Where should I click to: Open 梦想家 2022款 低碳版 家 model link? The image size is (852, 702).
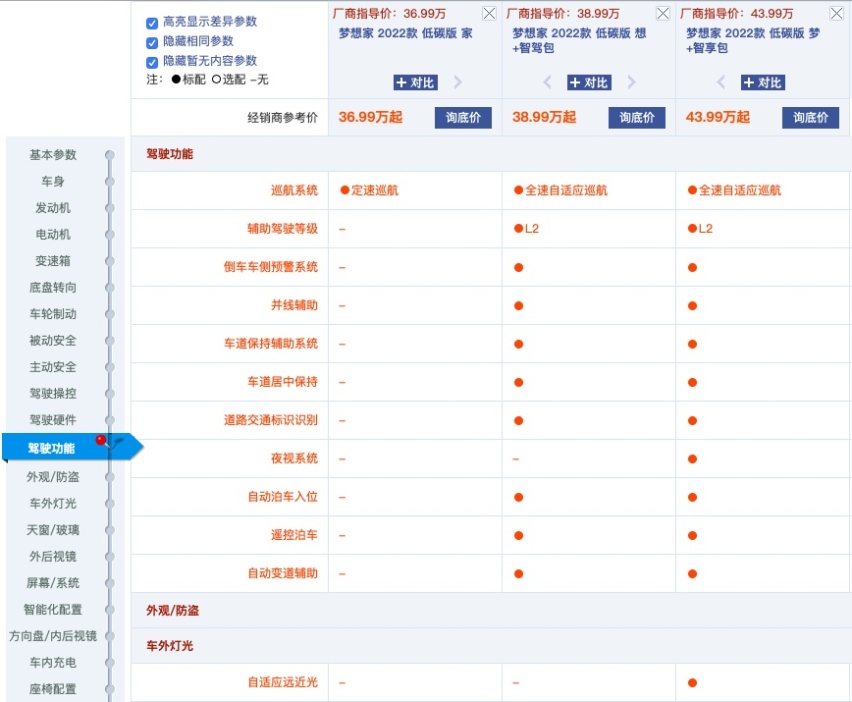pos(405,33)
